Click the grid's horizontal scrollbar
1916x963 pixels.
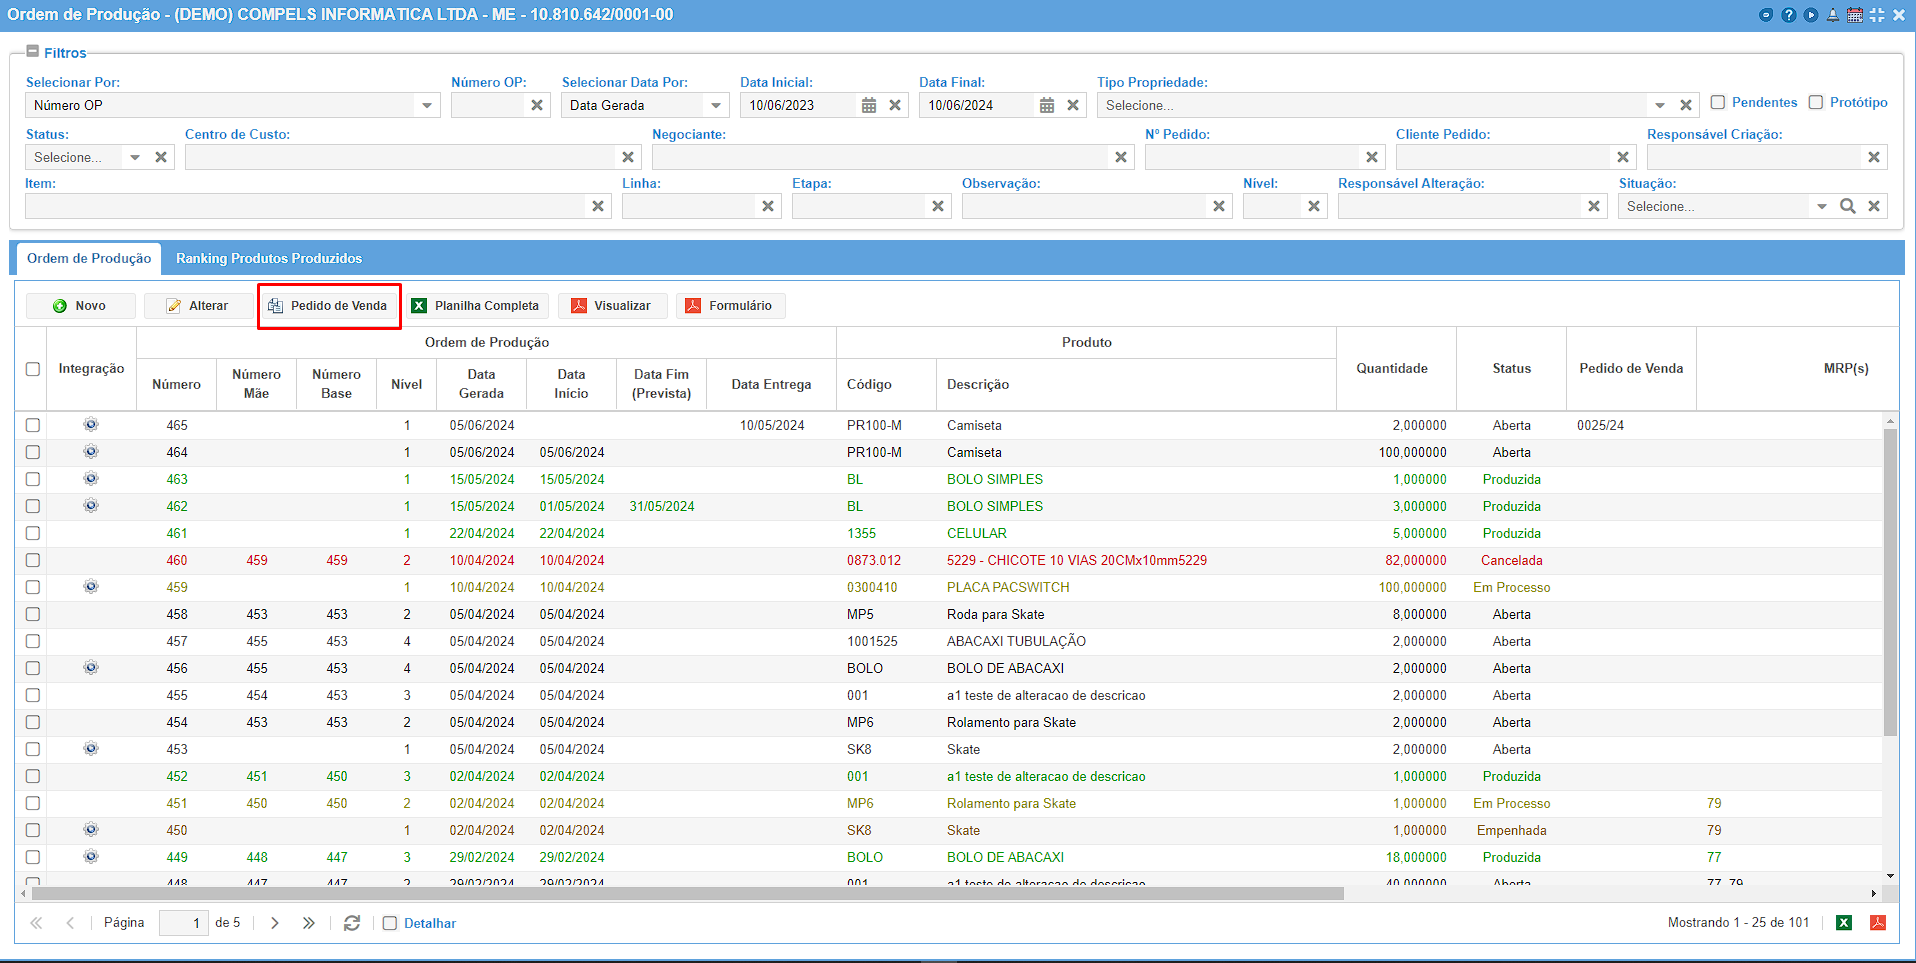click(688, 893)
